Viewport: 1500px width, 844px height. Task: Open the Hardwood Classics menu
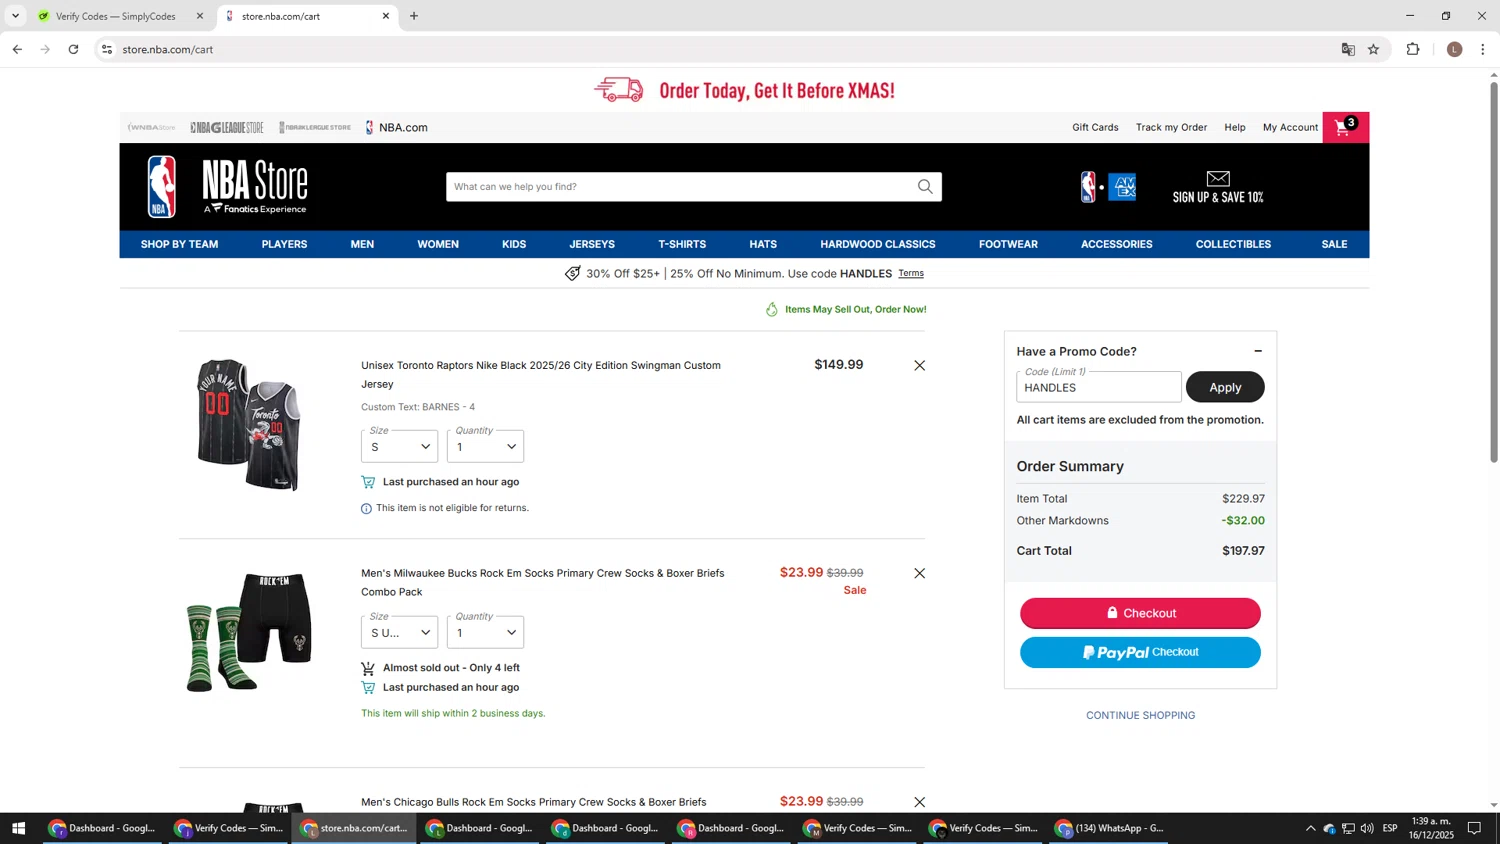(878, 244)
